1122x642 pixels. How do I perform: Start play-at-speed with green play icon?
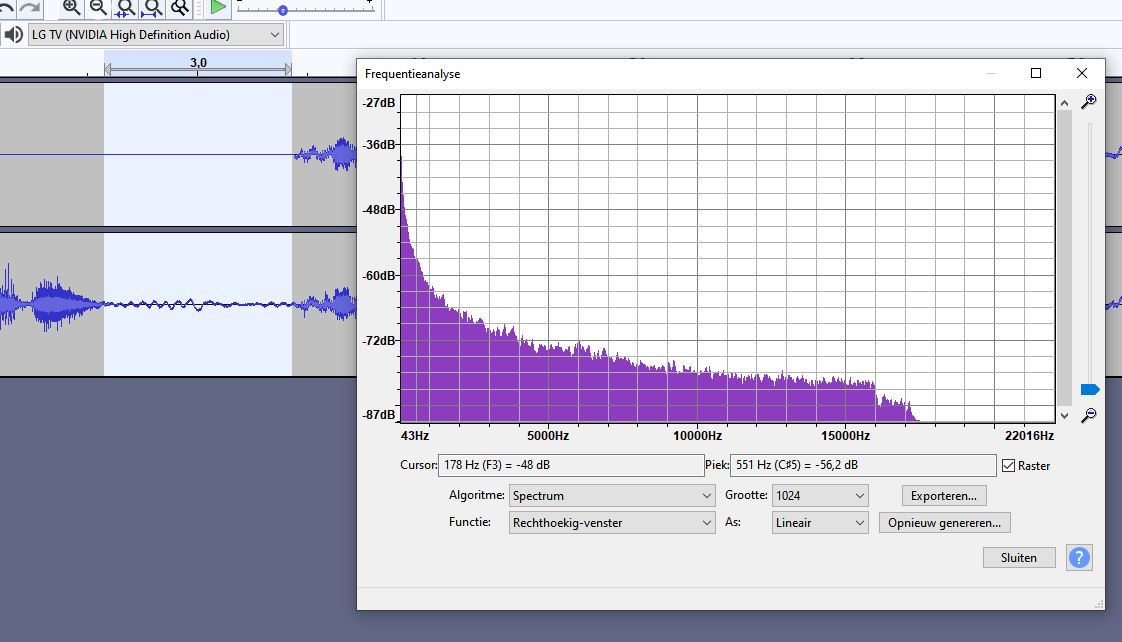pyautogui.click(x=218, y=7)
